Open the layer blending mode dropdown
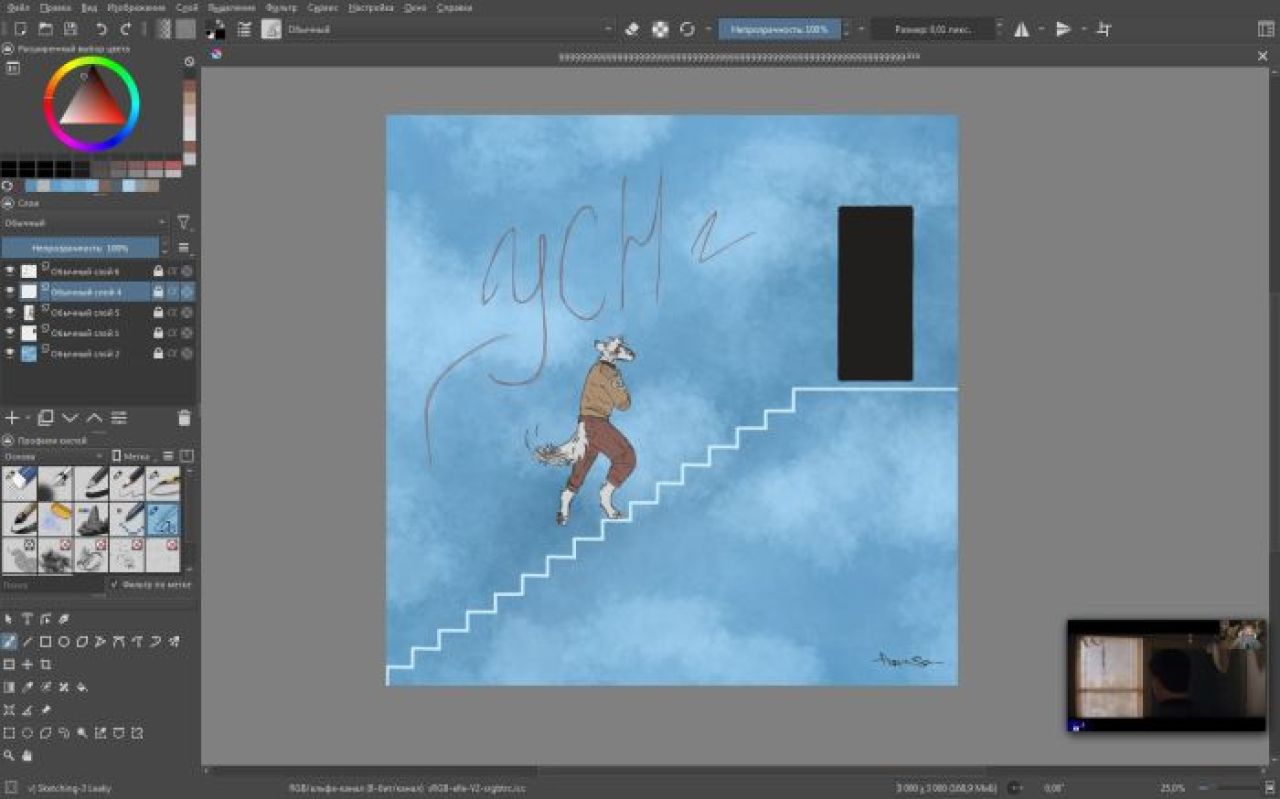1280x799 pixels. 84,222
